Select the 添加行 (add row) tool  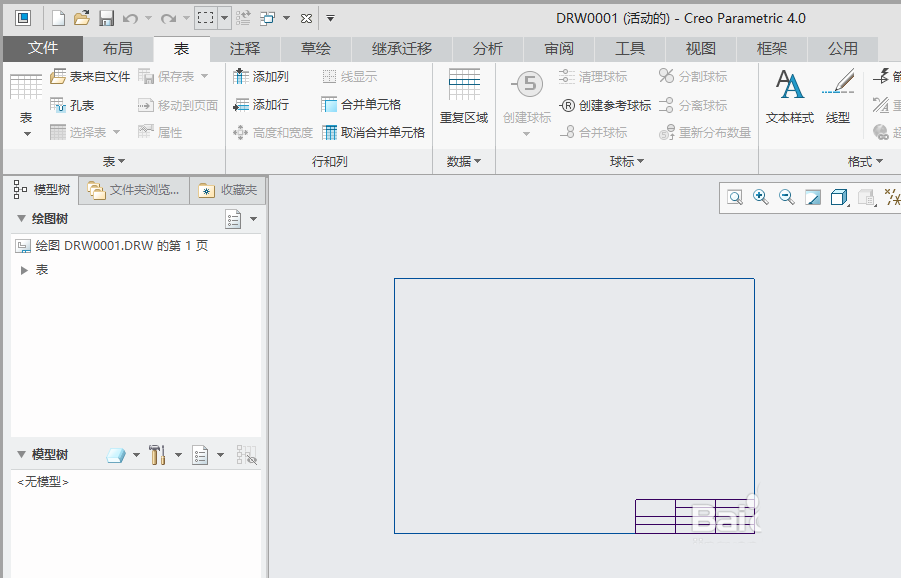pos(258,103)
